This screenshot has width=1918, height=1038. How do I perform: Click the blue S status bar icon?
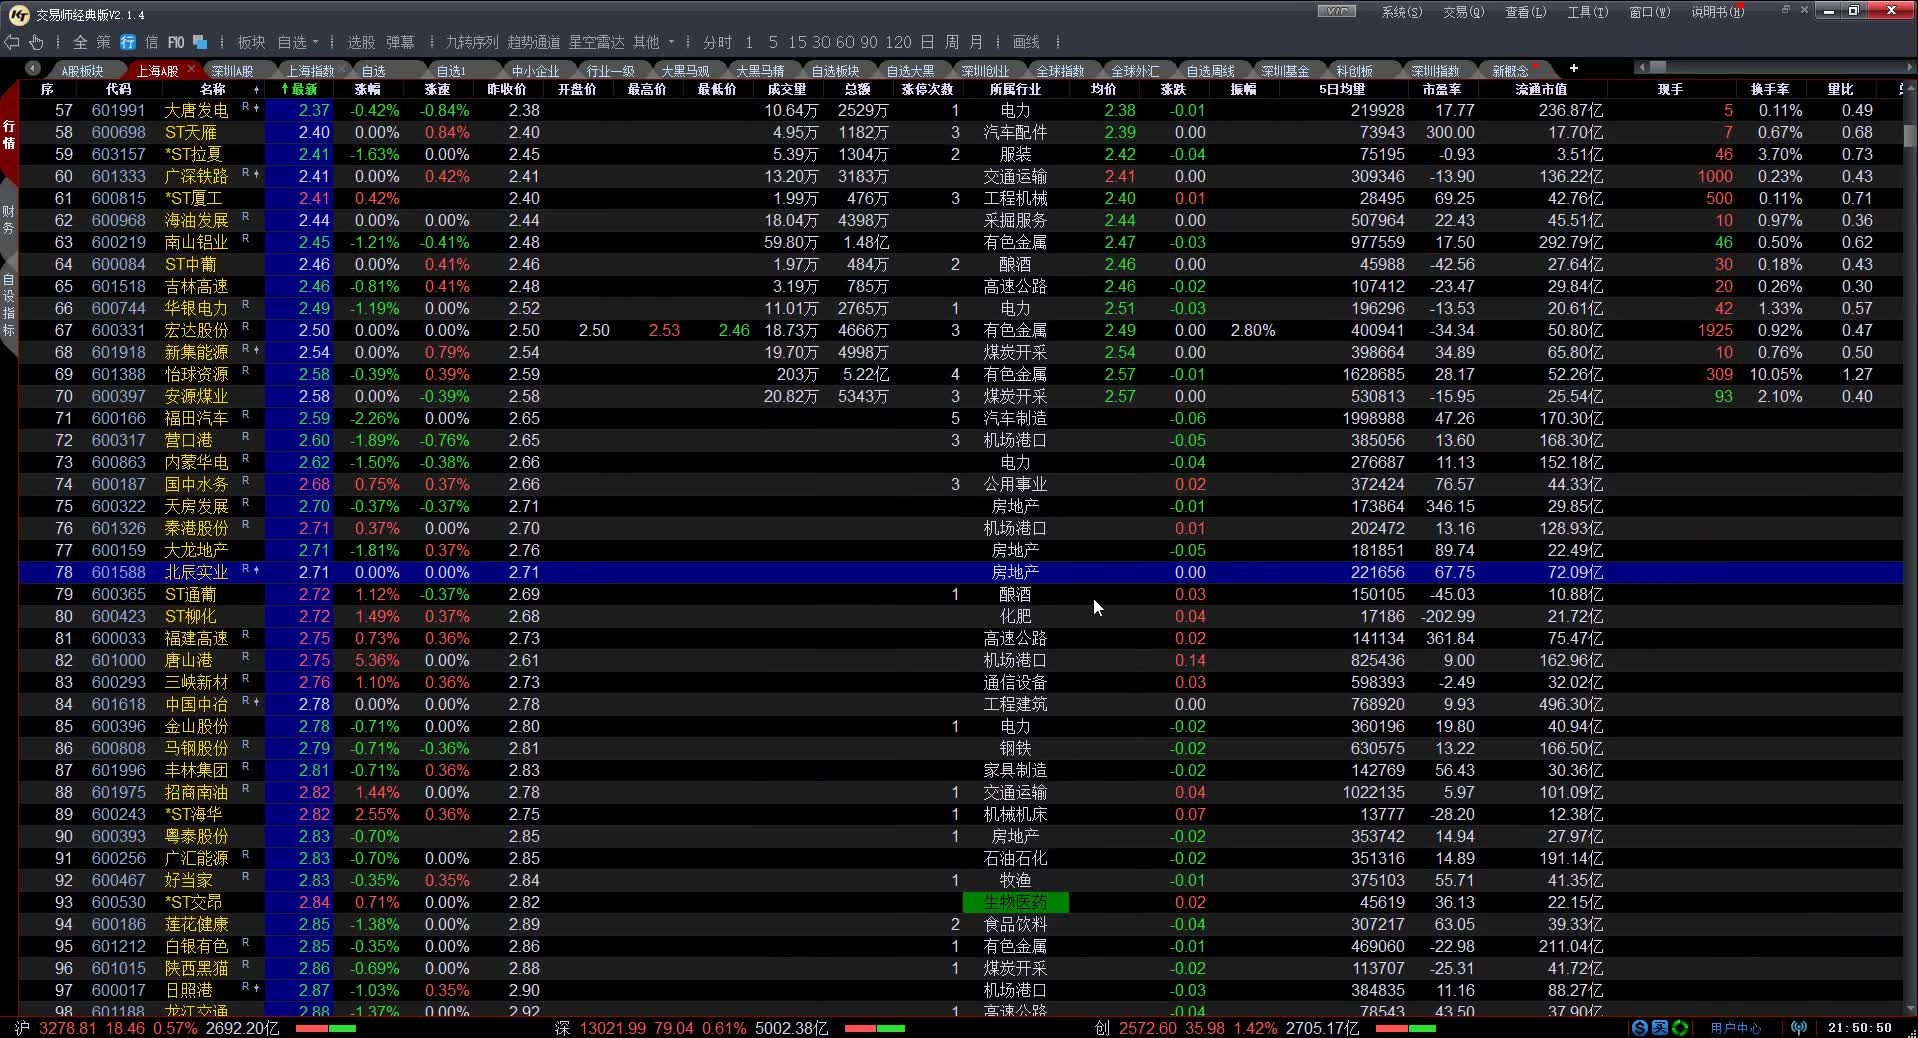tap(1640, 1028)
